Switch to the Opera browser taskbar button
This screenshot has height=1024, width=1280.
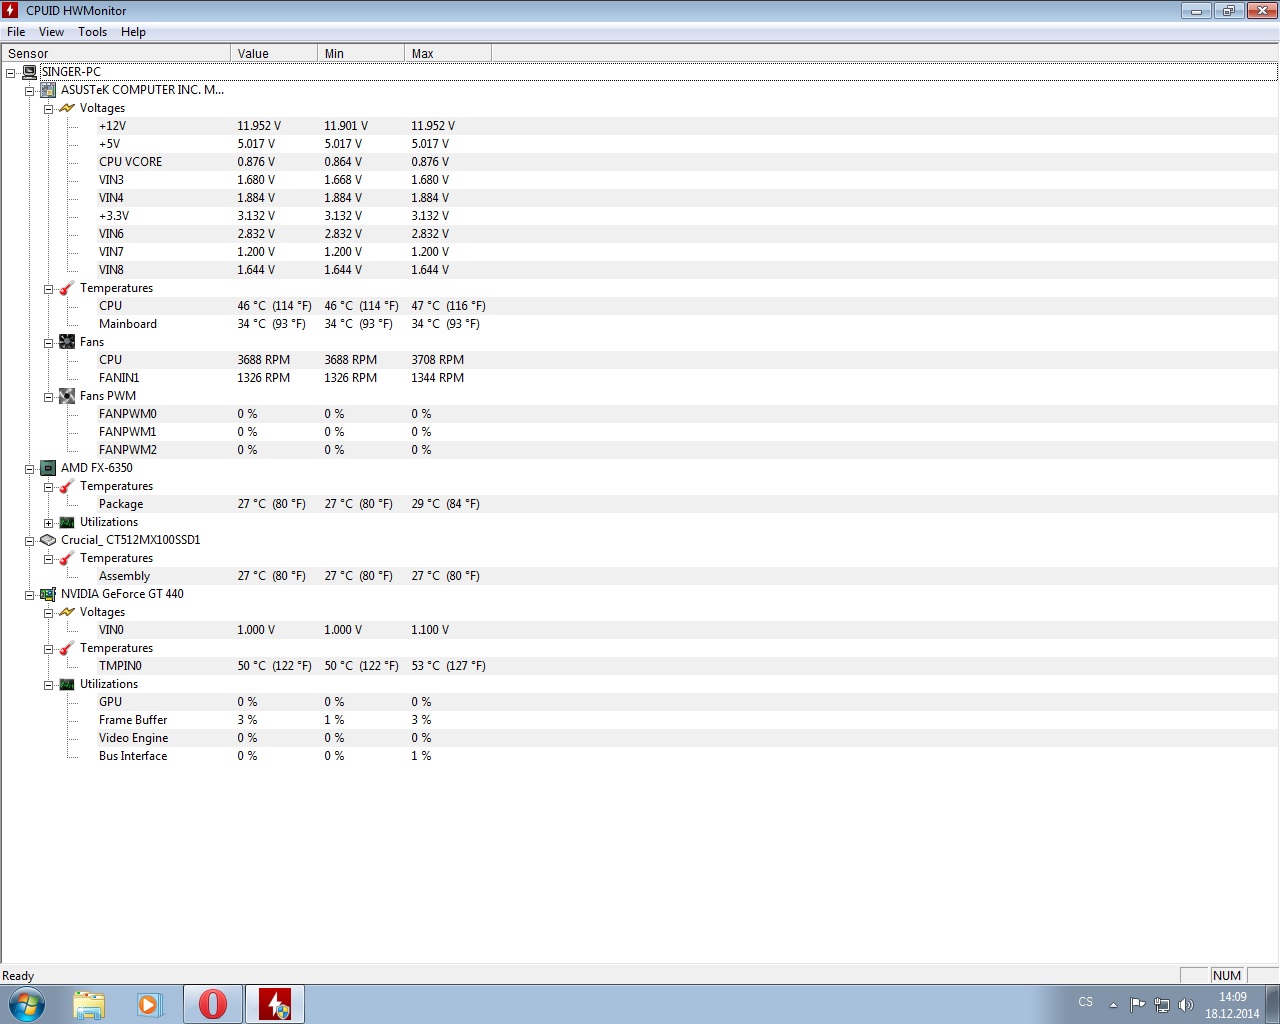coord(213,1004)
